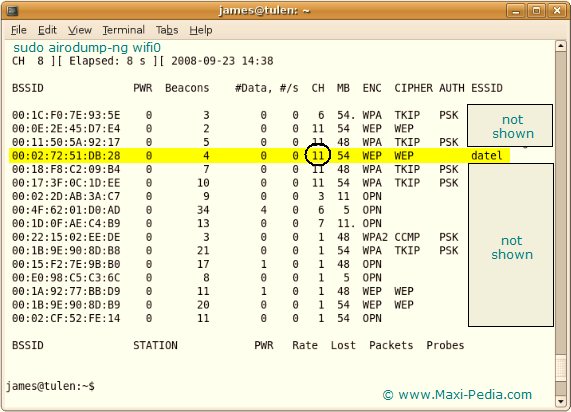Open the Terminal menu
The height and width of the screenshot is (412, 571).
[x=123, y=30]
